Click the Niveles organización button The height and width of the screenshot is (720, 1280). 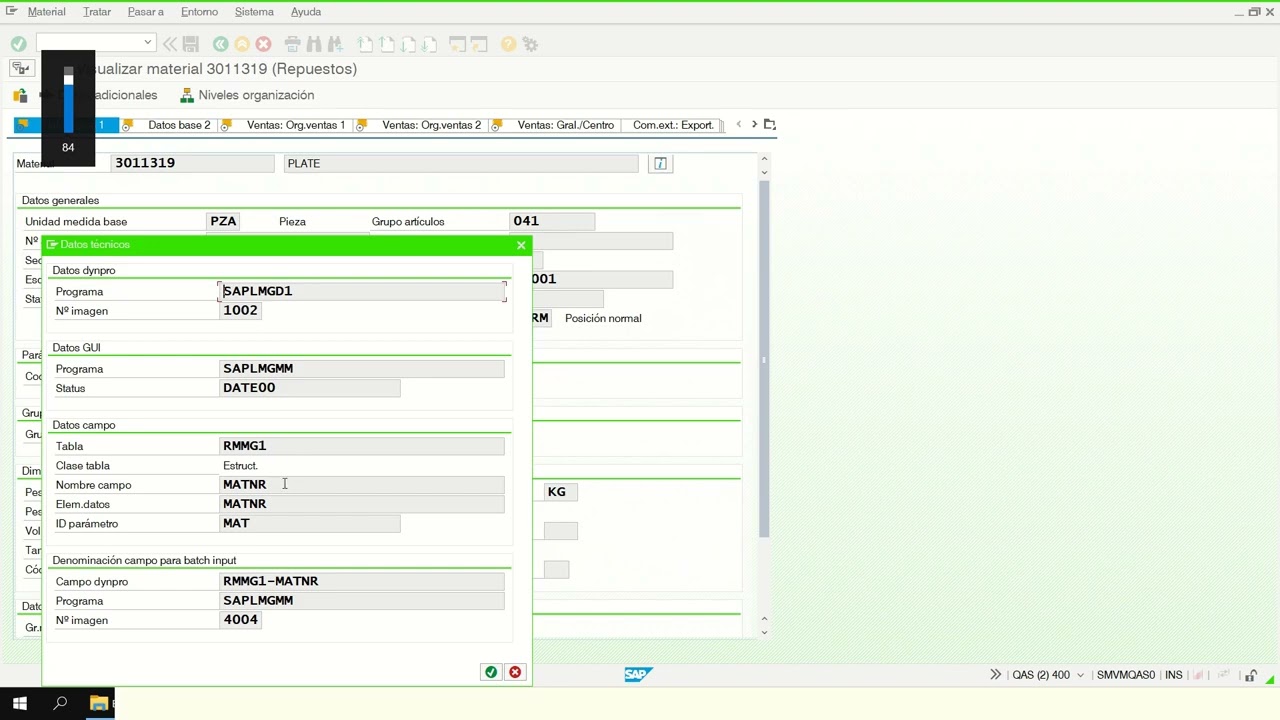pos(247,95)
